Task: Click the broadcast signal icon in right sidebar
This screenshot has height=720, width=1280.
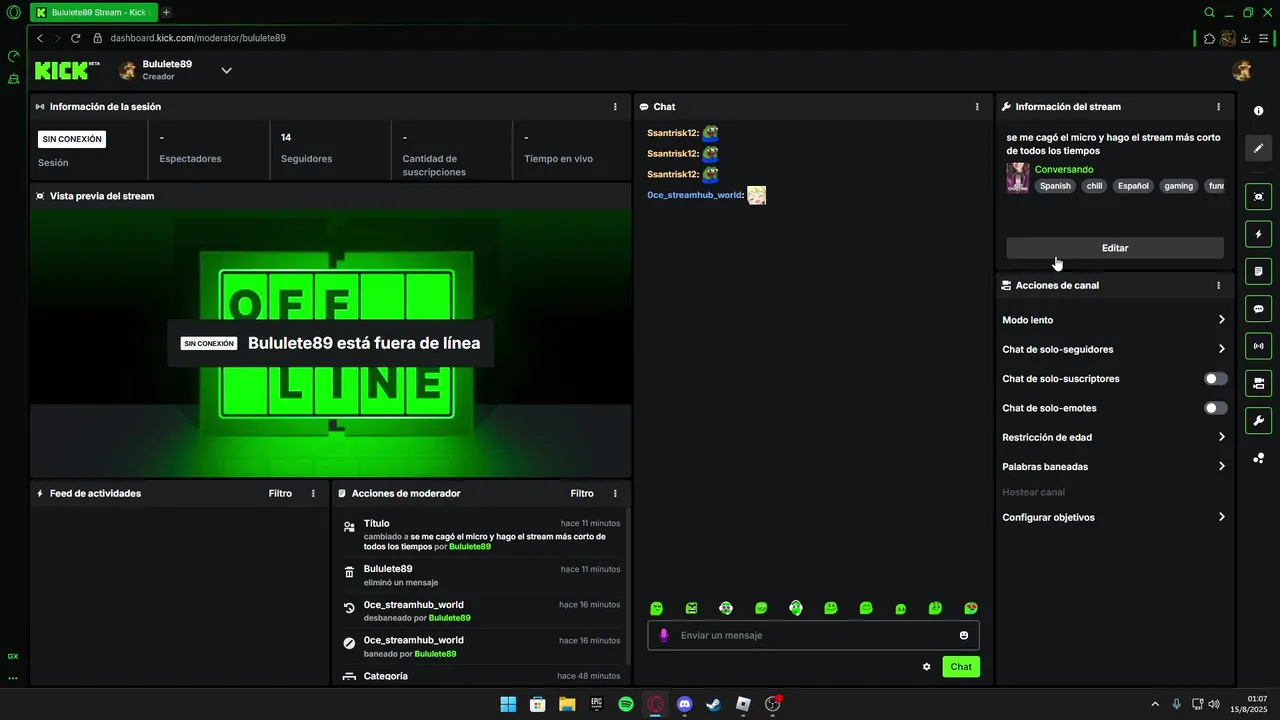Action: click(x=1258, y=346)
